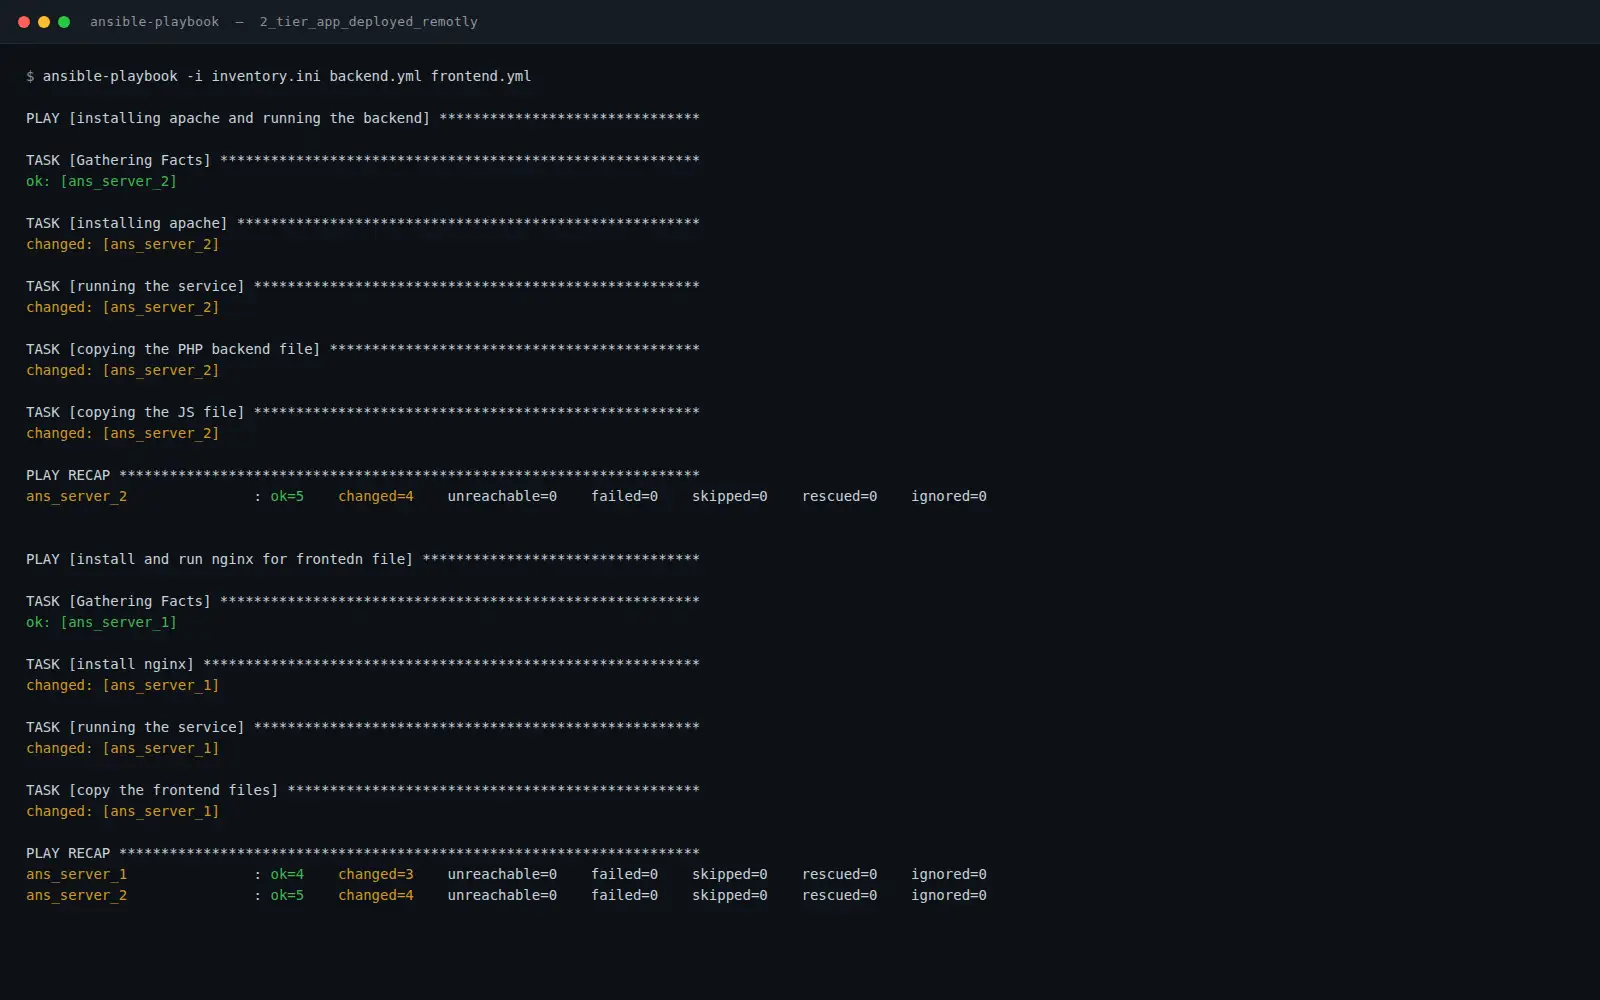Click changed result under "copying the PHP backend file"
The height and width of the screenshot is (1000, 1600).
[122, 370]
